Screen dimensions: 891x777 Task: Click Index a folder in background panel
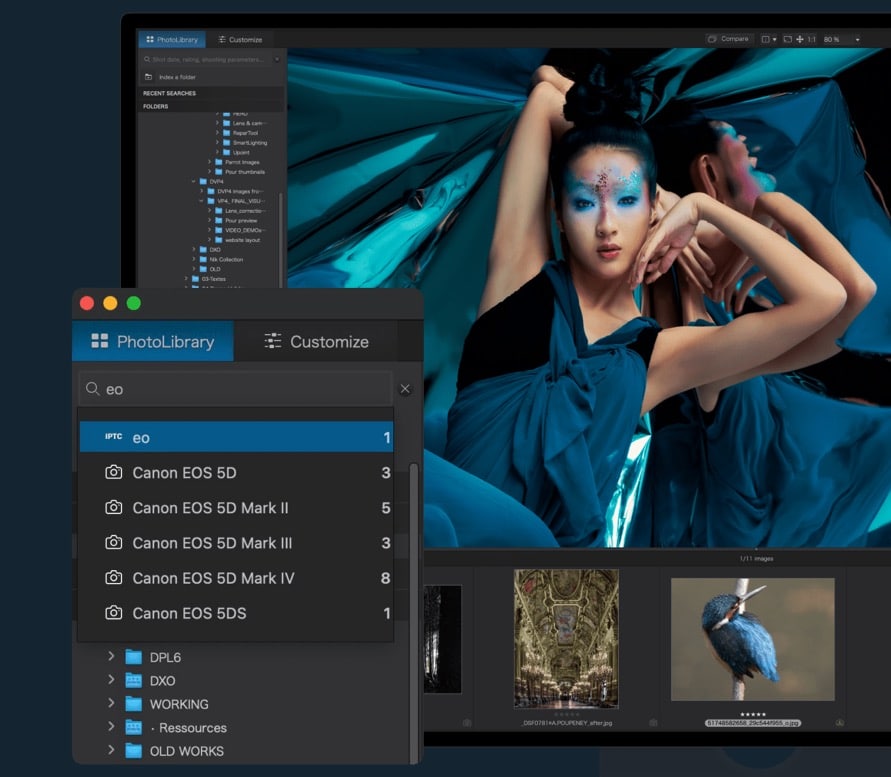[x=177, y=77]
